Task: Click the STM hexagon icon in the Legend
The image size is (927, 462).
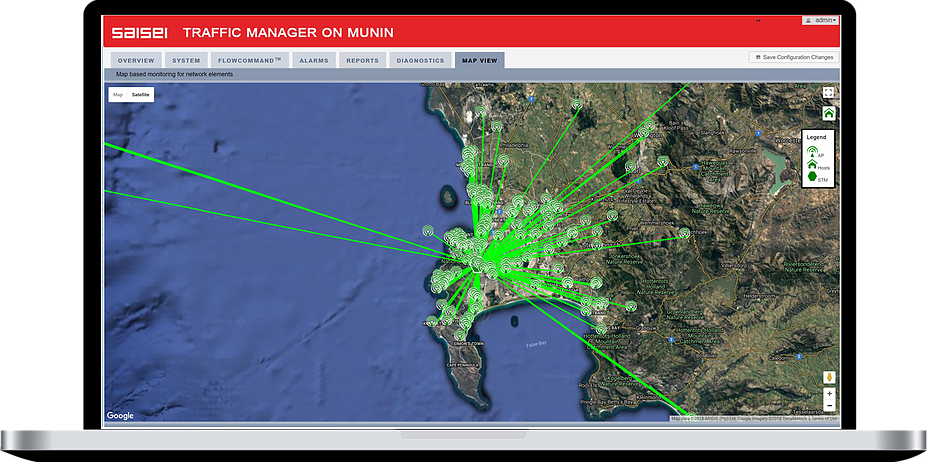Action: click(812, 177)
